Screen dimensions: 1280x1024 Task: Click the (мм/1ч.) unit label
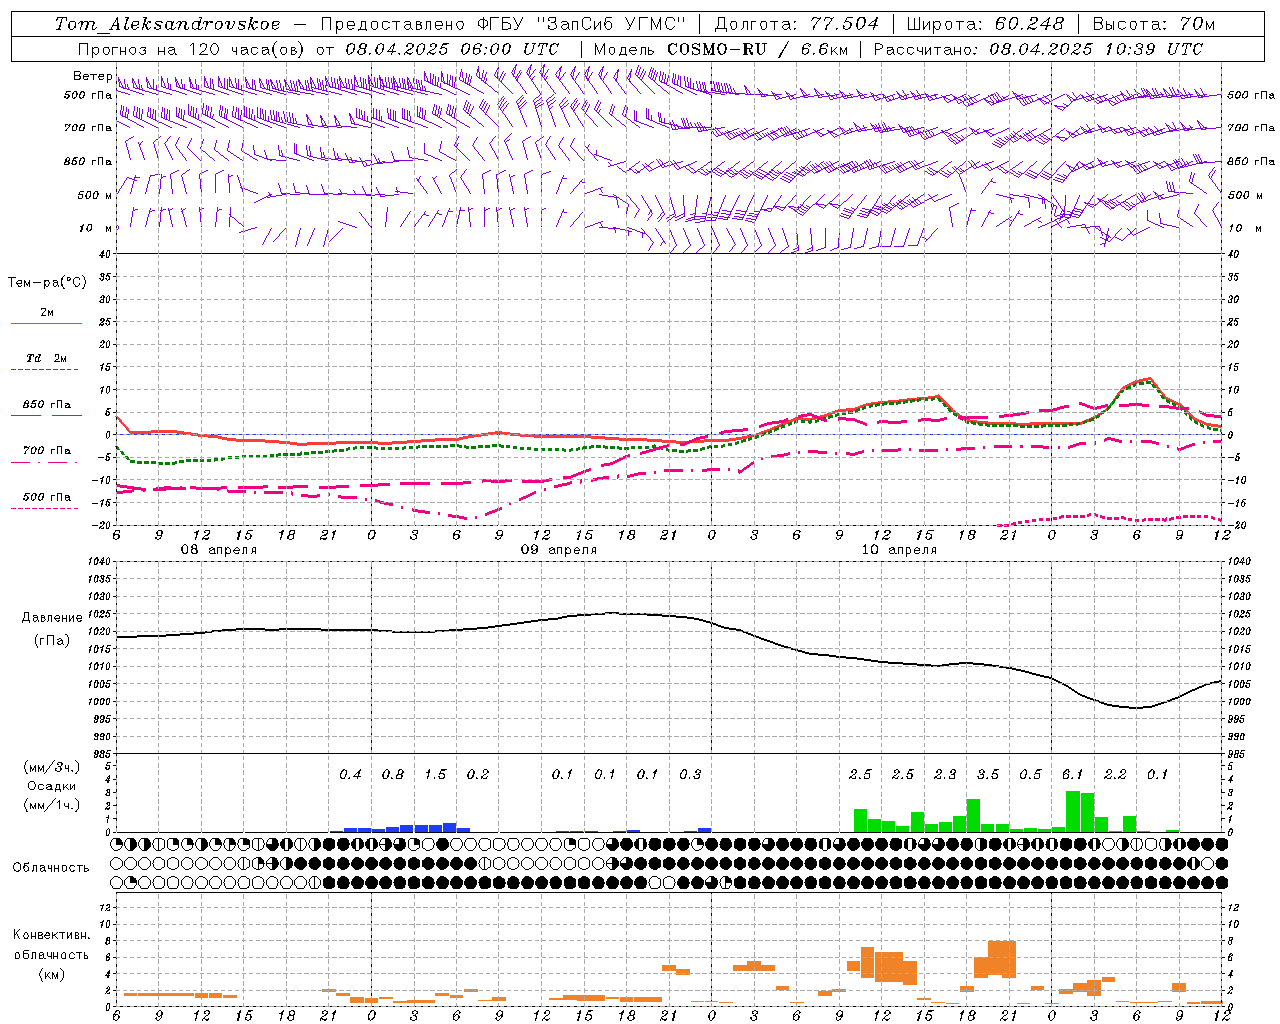point(52,804)
